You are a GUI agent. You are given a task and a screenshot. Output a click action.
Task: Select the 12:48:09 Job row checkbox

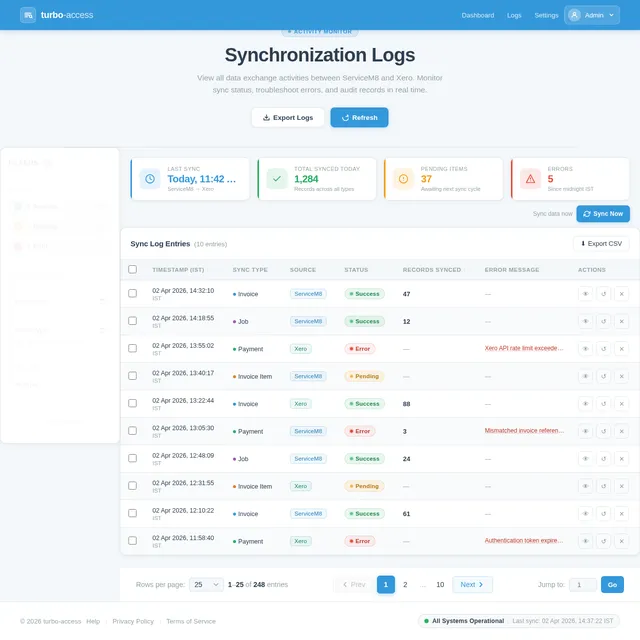coord(133,459)
